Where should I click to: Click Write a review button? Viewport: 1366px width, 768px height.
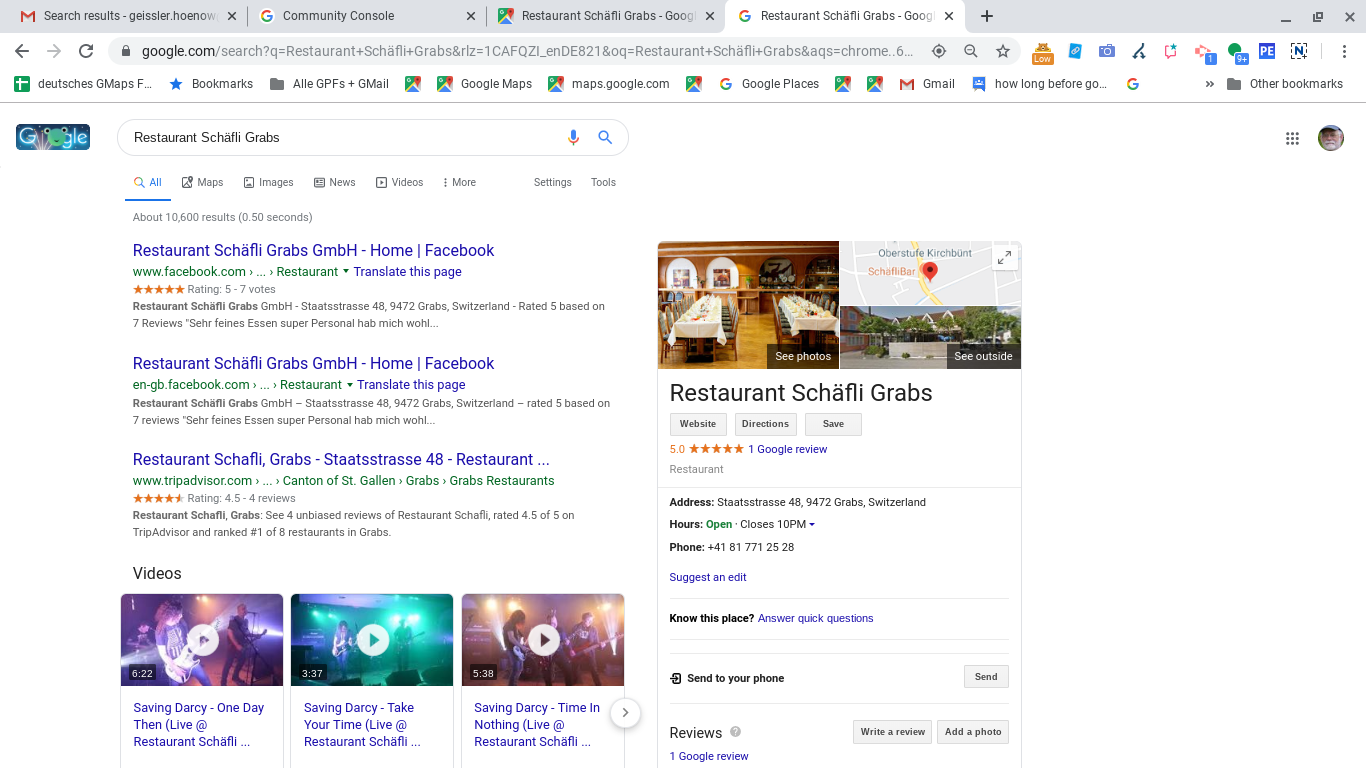(x=892, y=732)
